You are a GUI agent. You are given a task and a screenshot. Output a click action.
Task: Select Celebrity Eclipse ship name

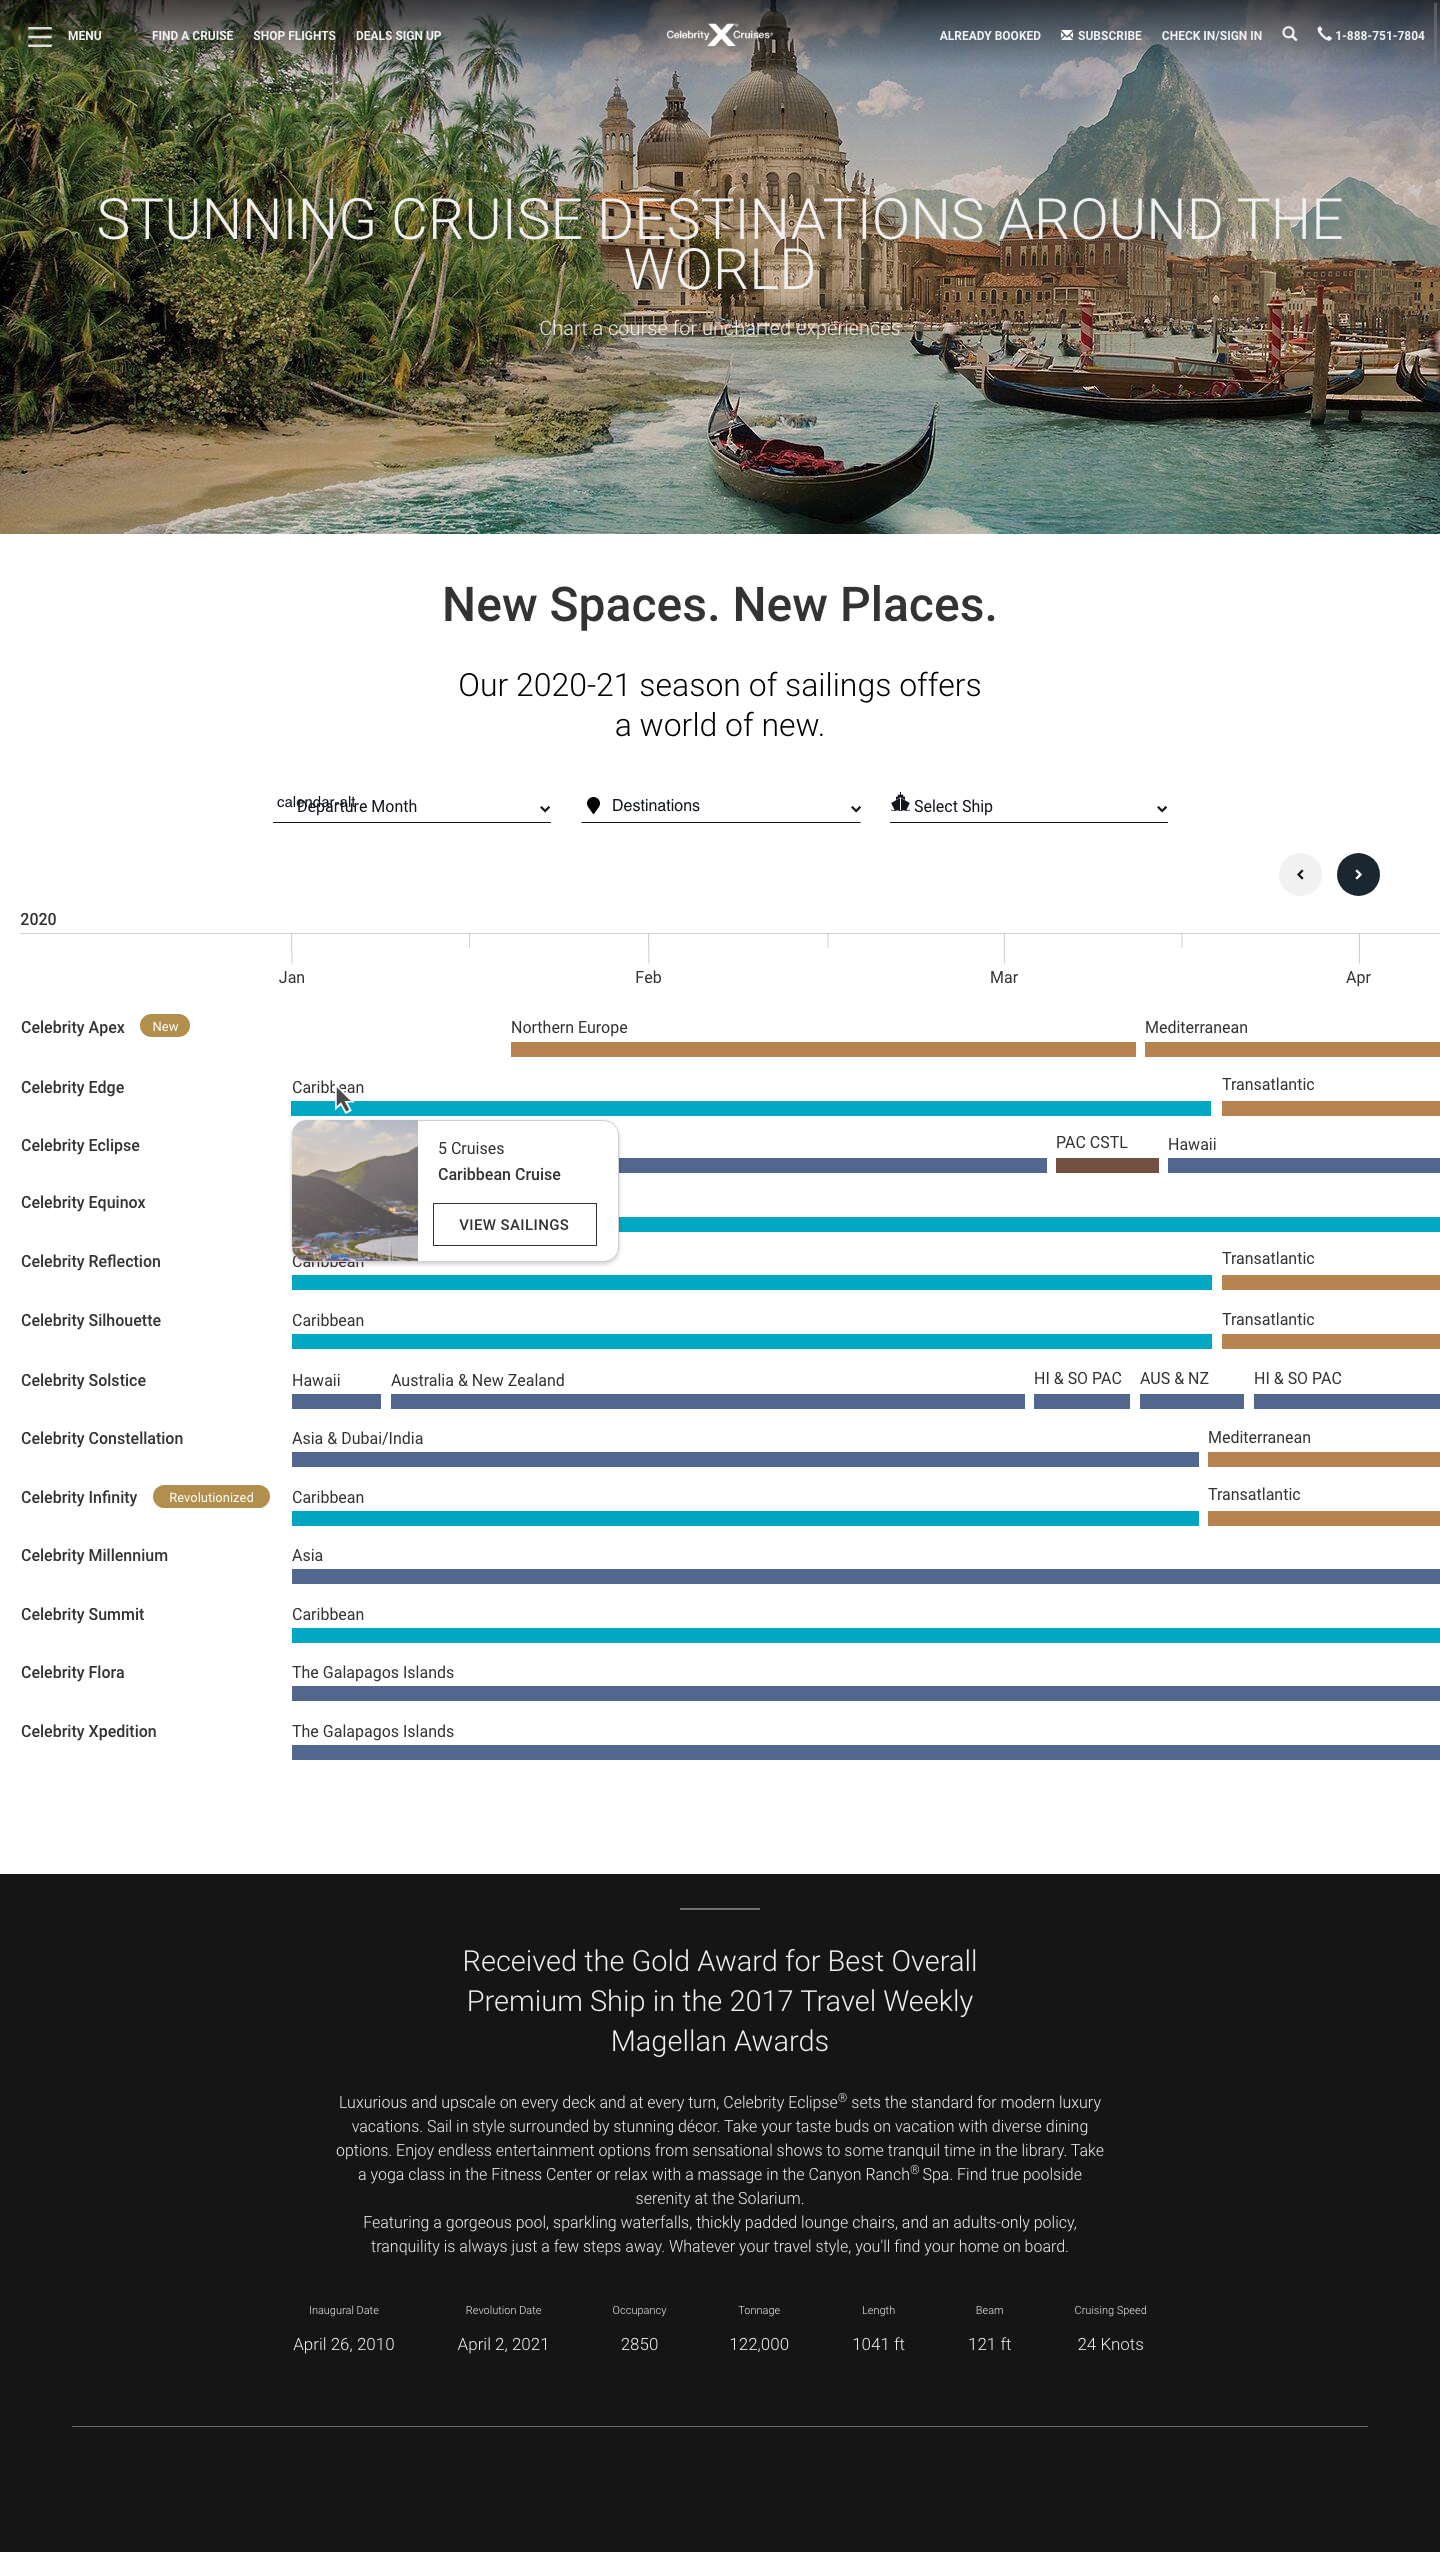tap(80, 1146)
